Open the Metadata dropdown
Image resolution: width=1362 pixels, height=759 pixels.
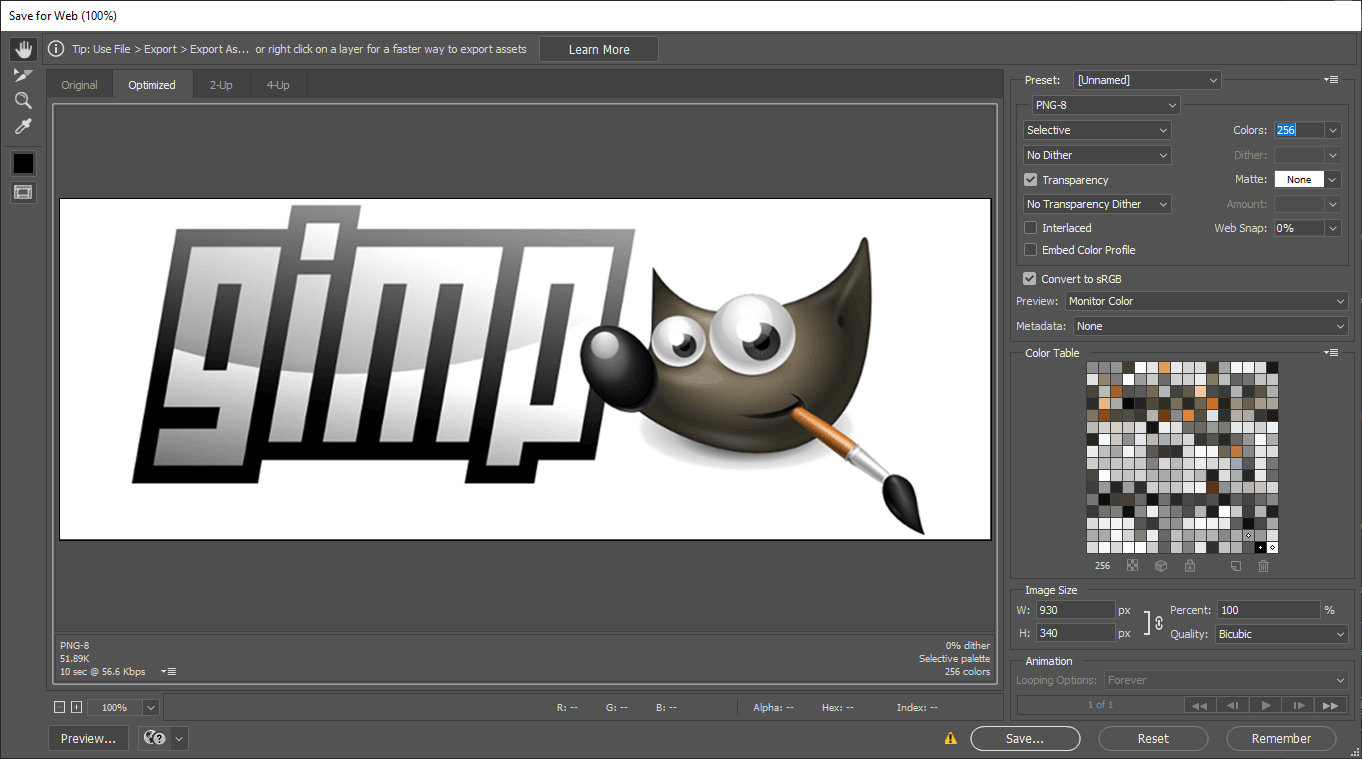(1210, 326)
